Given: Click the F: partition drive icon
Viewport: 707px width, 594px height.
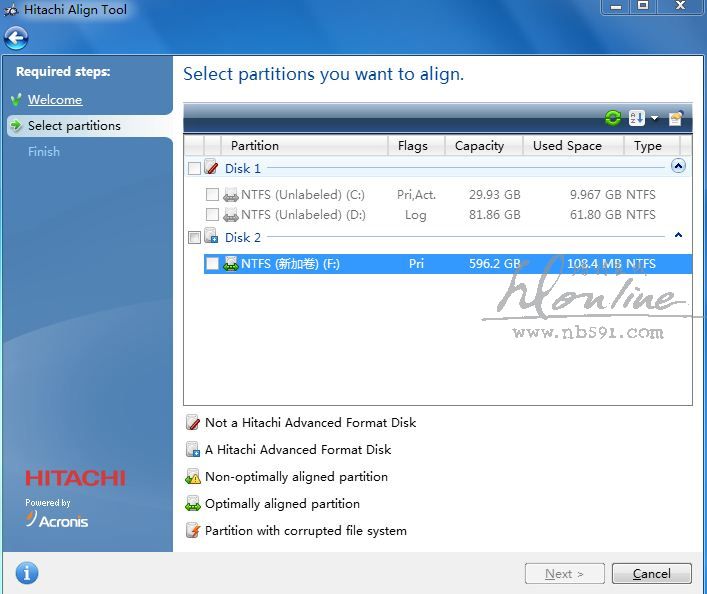Looking at the screenshot, I should tap(231, 263).
